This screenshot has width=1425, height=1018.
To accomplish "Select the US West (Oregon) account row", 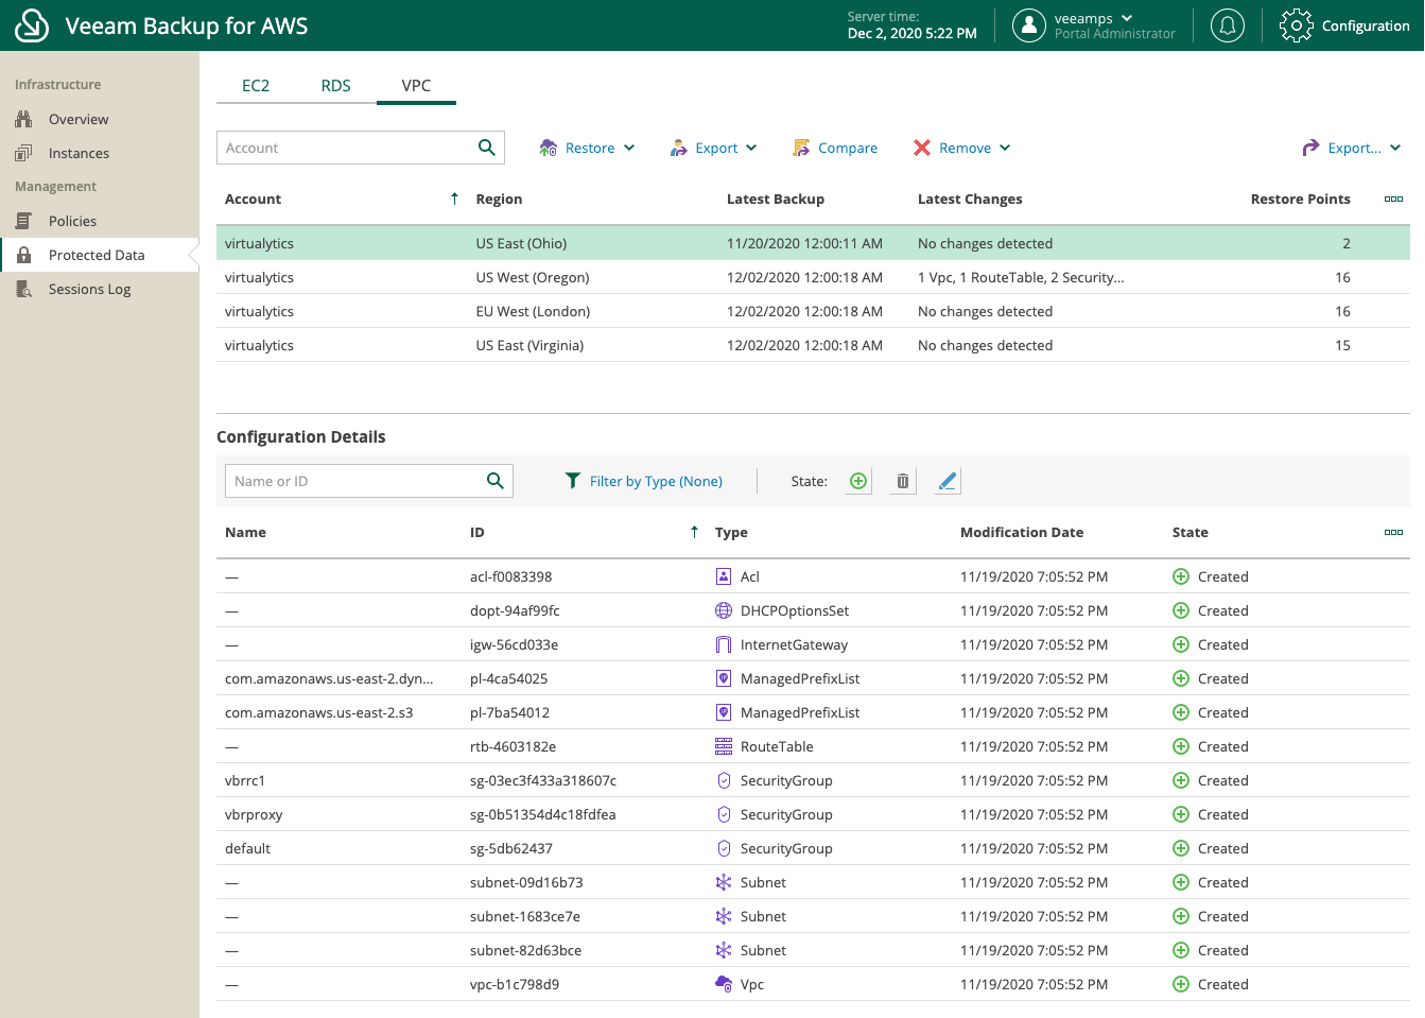I will [x=813, y=277].
